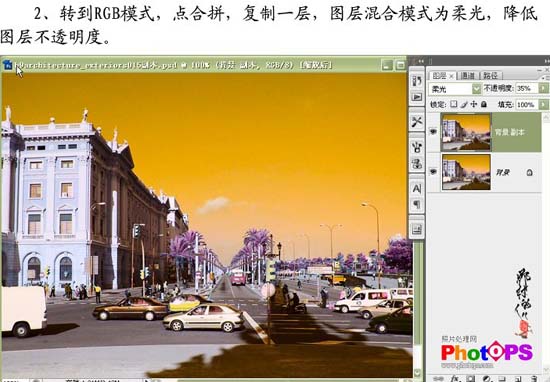Open the opacity slider arrow beside 35%
The width and height of the screenshot is (550, 382).
[x=543, y=88]
